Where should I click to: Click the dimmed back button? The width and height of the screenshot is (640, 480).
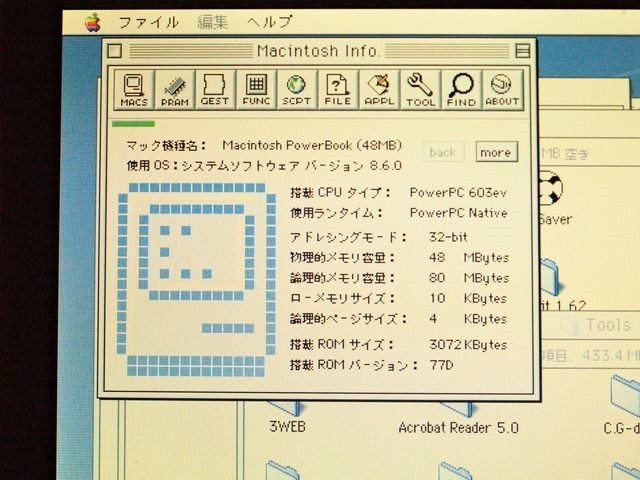pyautogui.click(x=443, y=152)
